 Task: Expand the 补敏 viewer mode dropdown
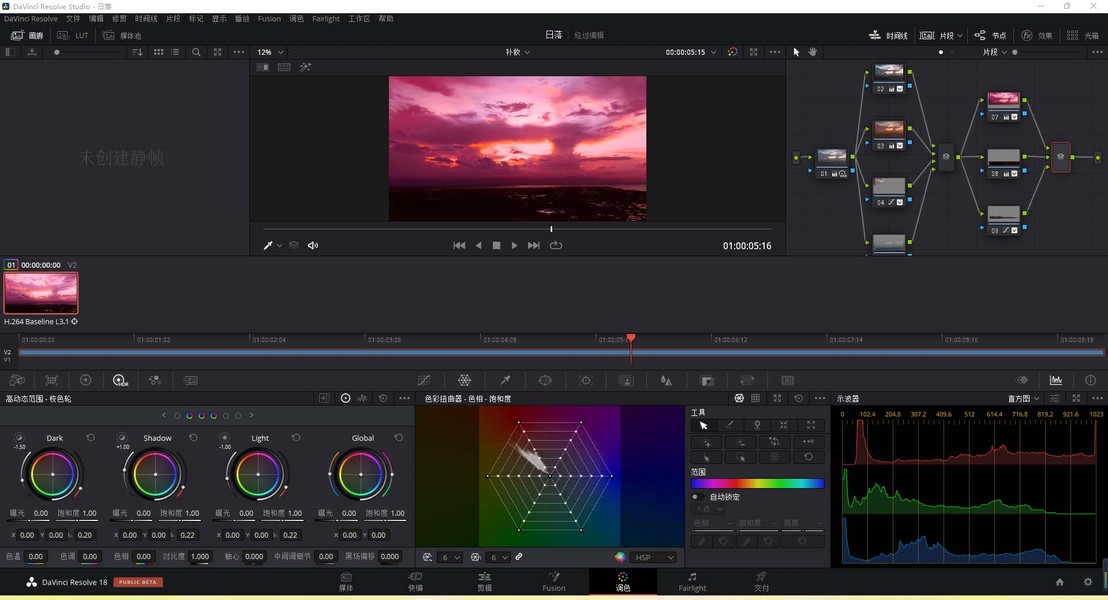pos(517,52)
